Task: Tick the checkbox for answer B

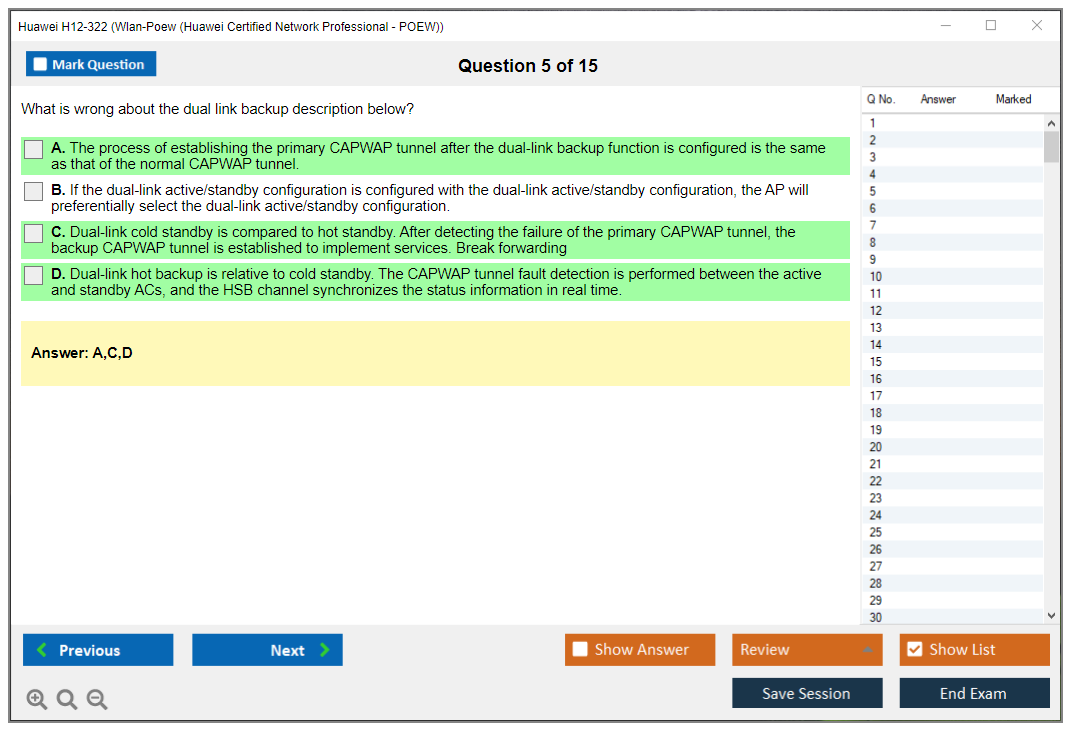Action: pos(34,191)
